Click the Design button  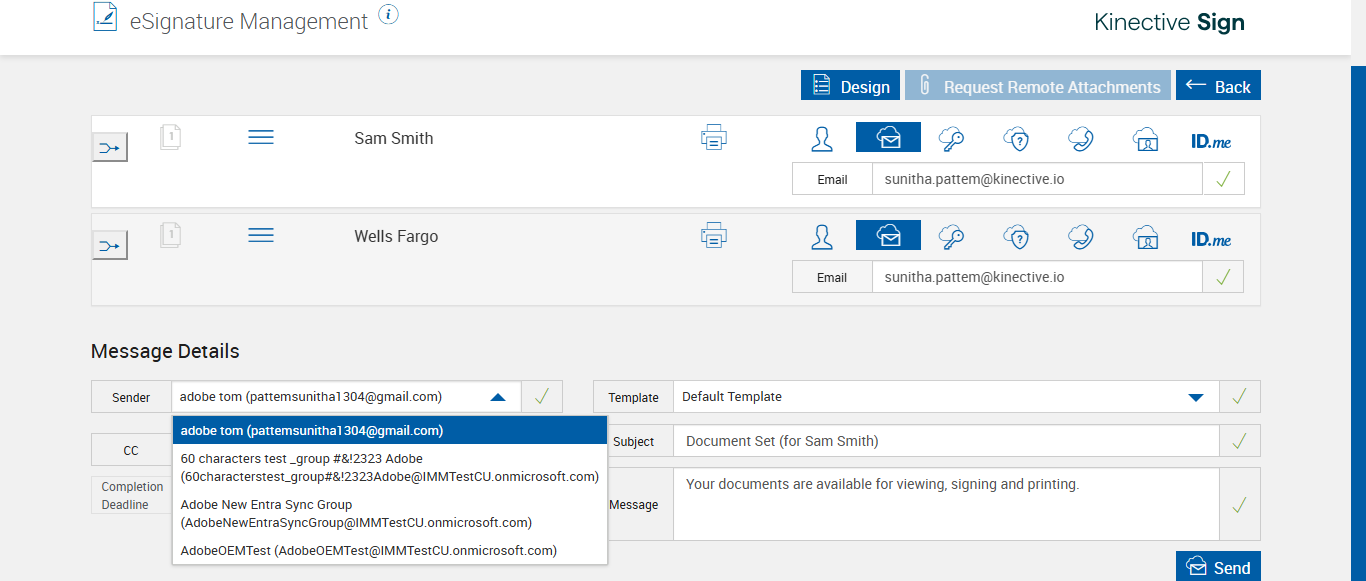[x=850, y=87]
